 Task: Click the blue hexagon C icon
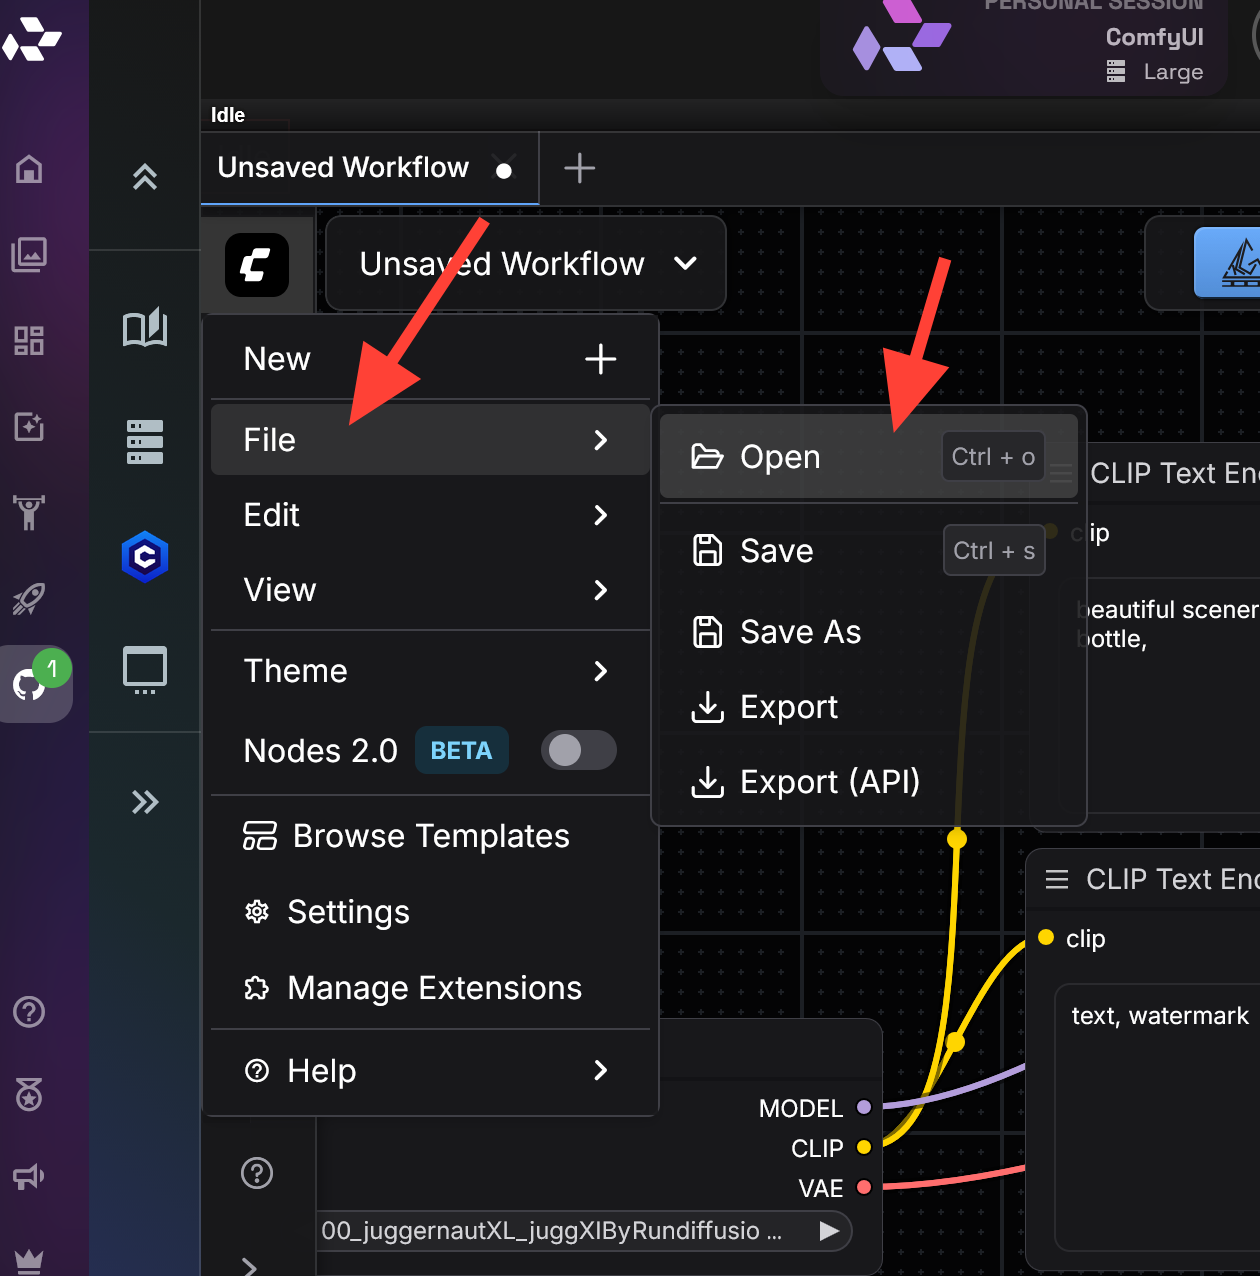(145, 557)
